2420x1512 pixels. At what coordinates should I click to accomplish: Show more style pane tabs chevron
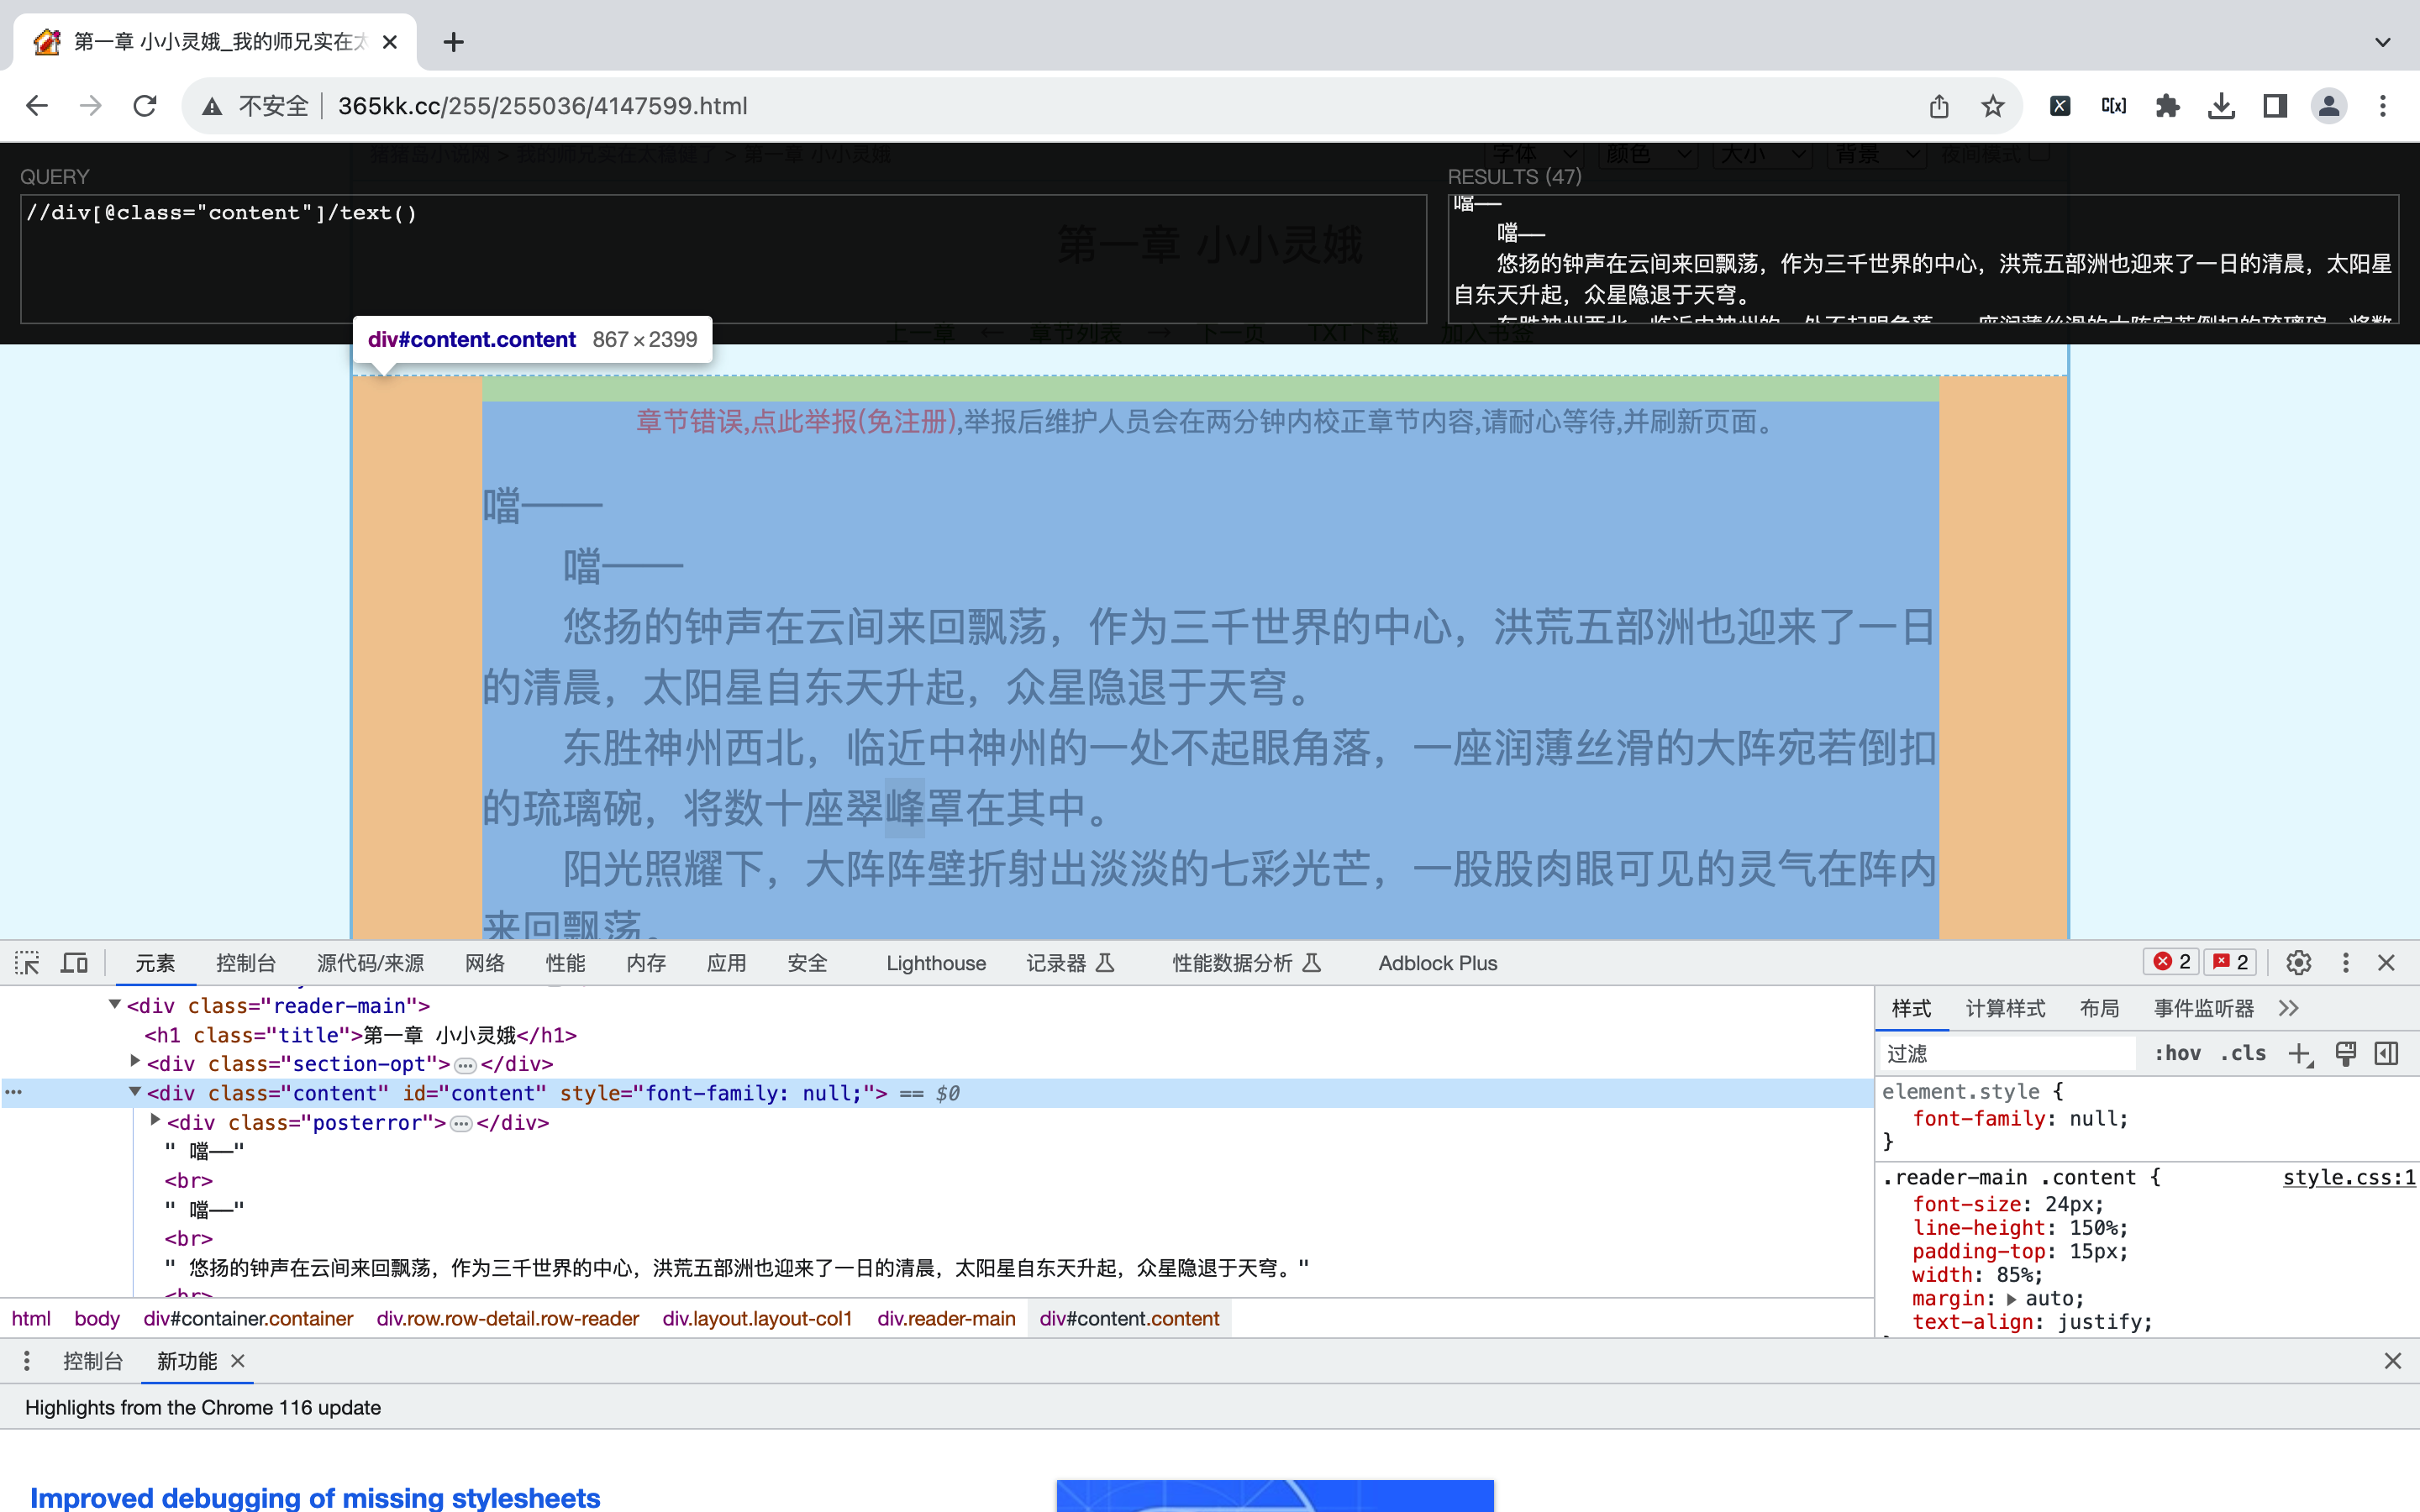tap(2289, 1008)
